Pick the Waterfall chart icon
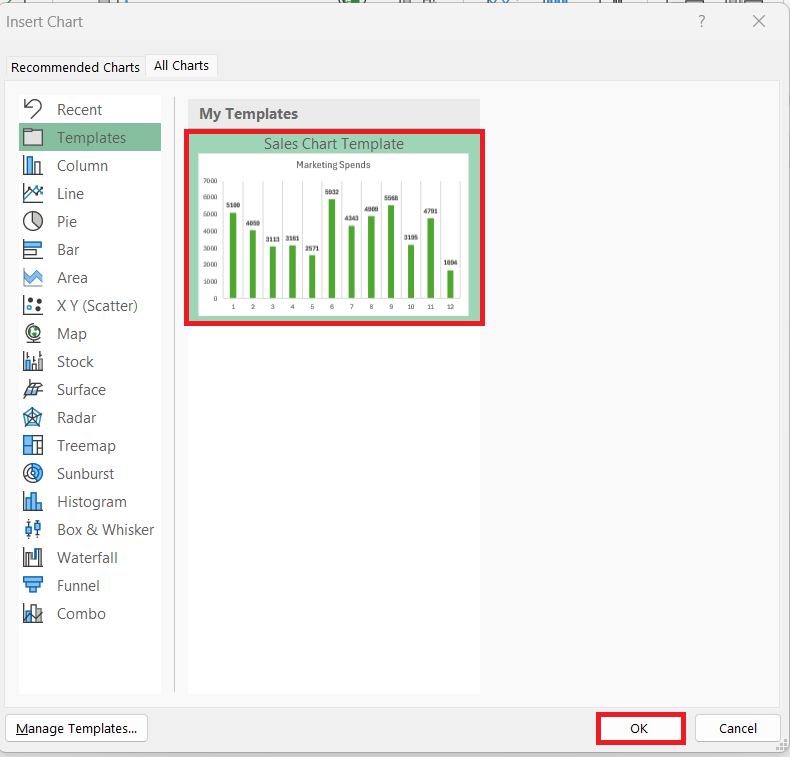This screenshot has width=790, height=757. click(x=33, y=557)
